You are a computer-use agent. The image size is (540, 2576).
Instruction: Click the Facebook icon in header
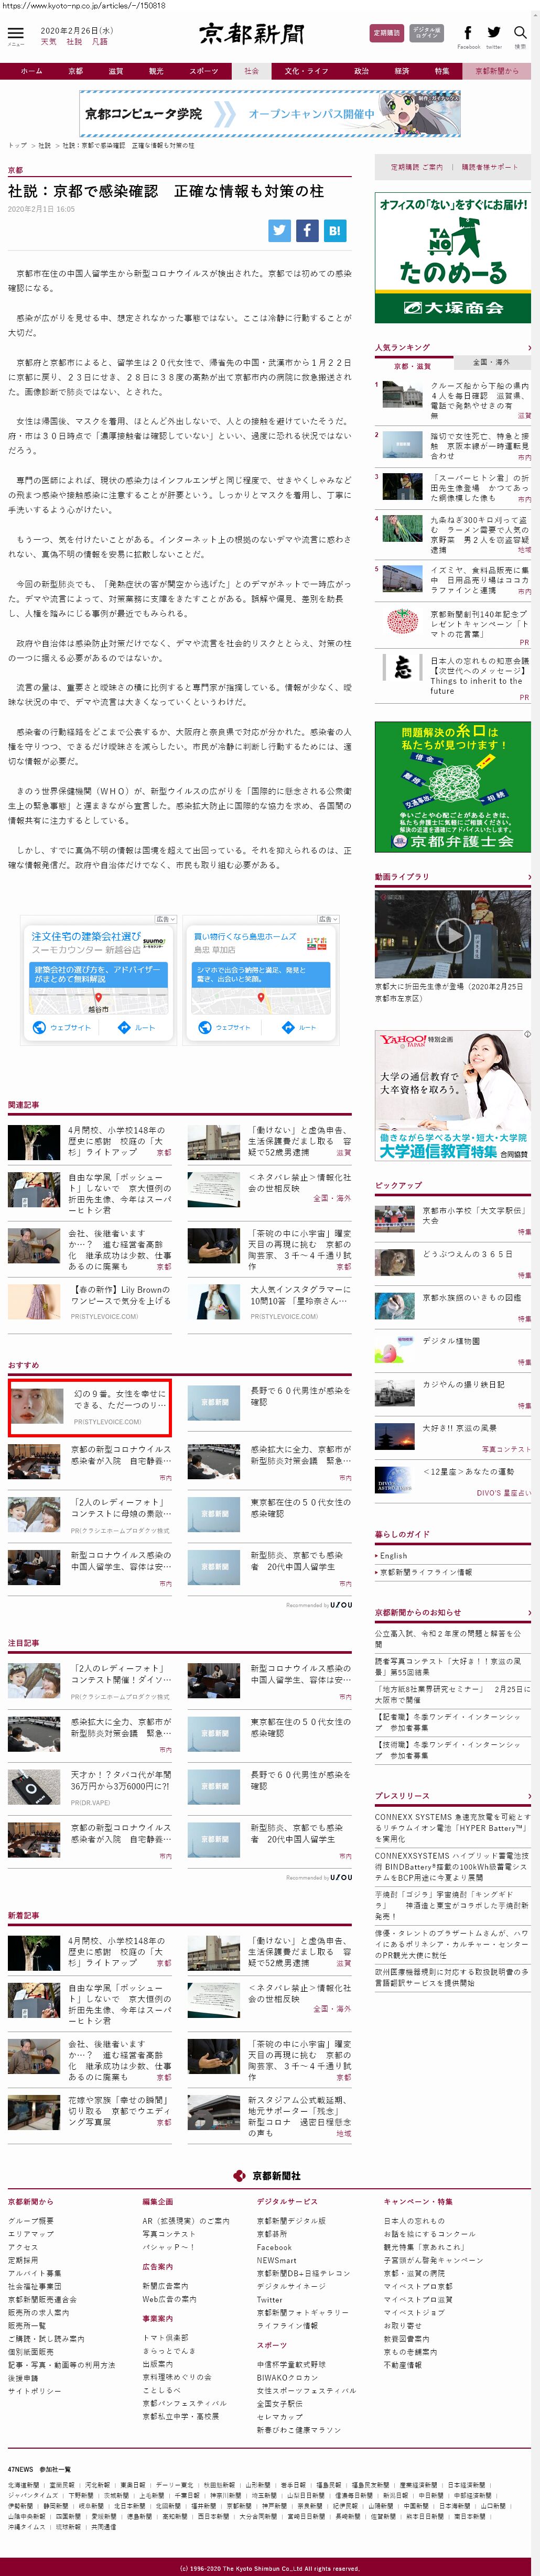tap(467, 33)
